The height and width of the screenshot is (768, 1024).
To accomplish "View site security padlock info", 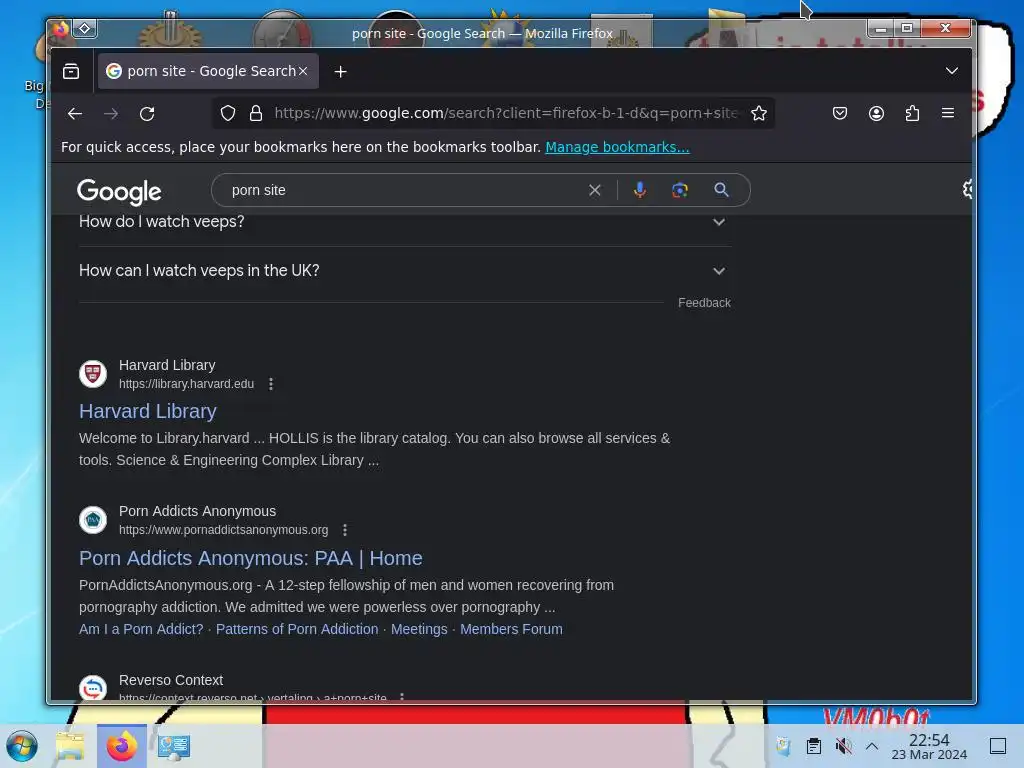I will 256,114.
